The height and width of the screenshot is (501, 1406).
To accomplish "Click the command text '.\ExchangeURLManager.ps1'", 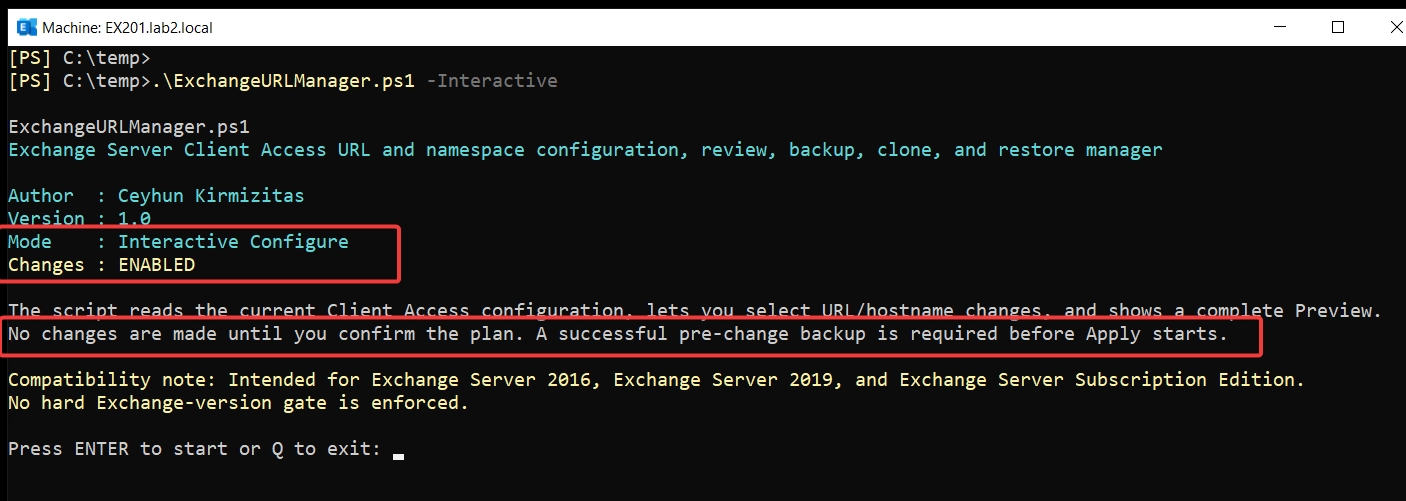I will (284, 81).
